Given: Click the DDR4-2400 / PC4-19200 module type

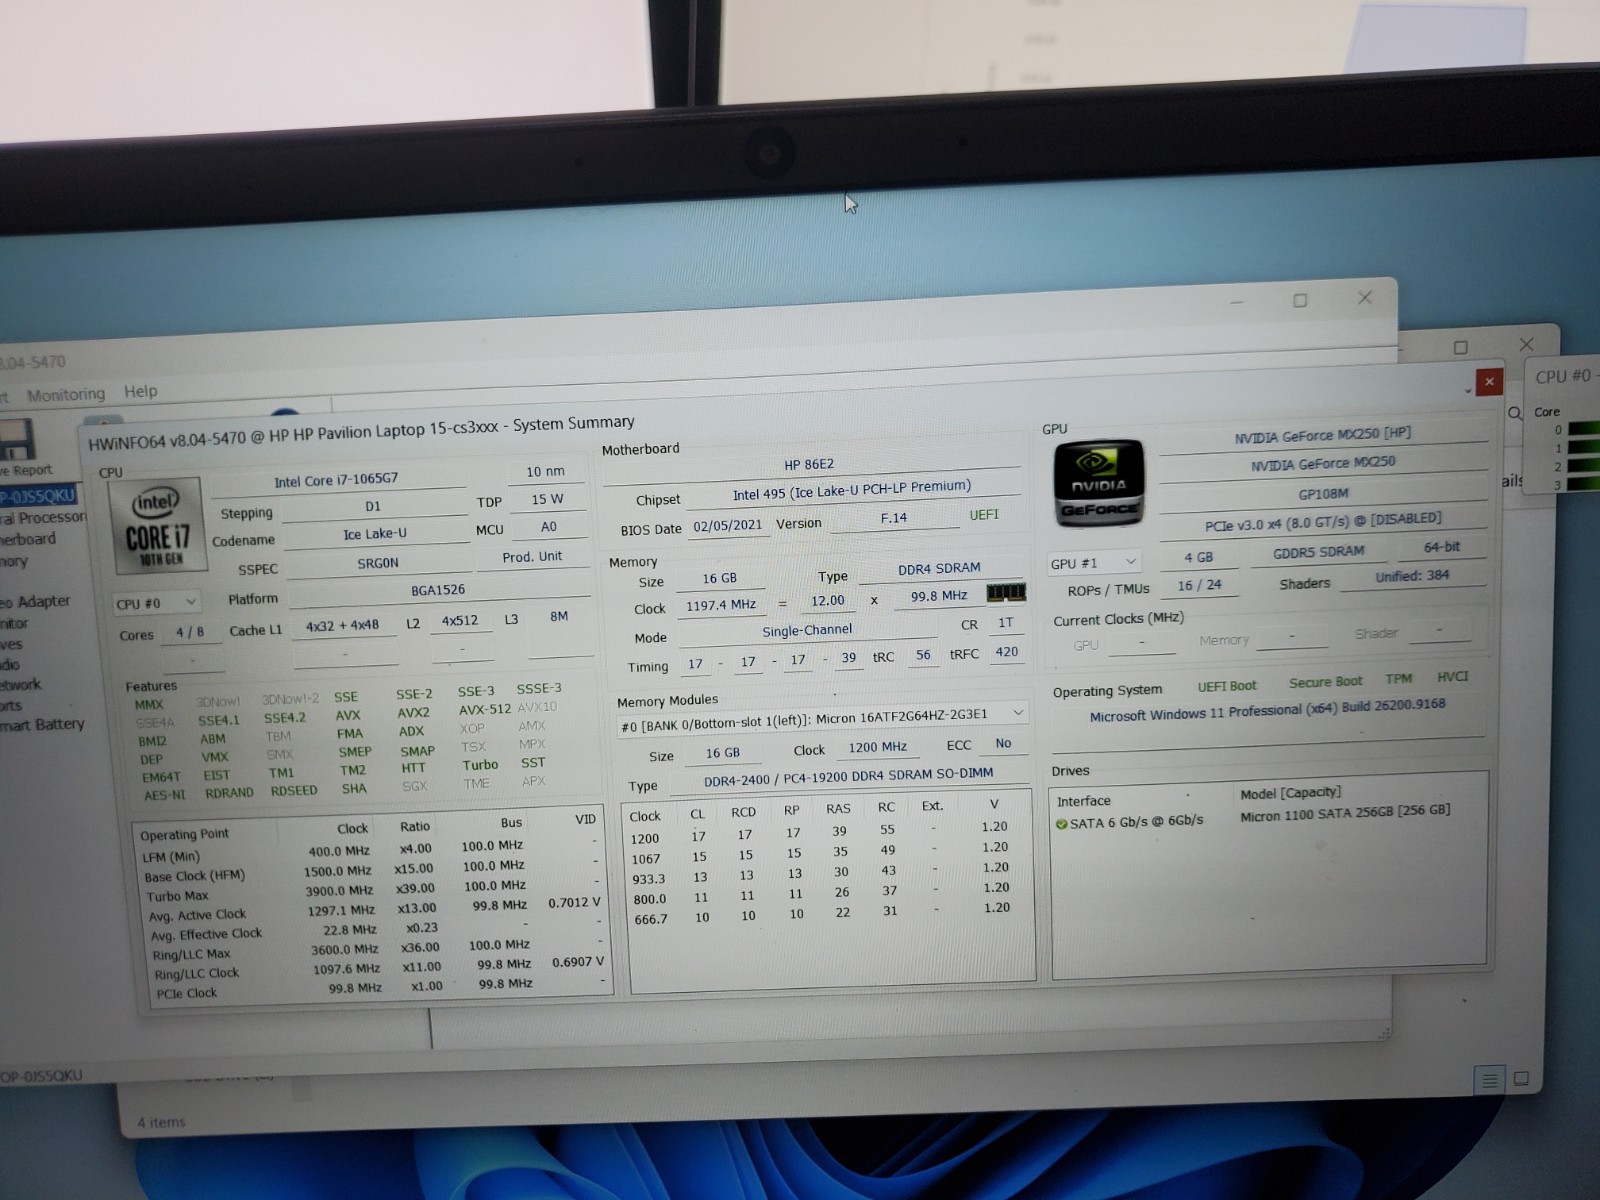Looking at the screenshot, I should coord(848,778).
